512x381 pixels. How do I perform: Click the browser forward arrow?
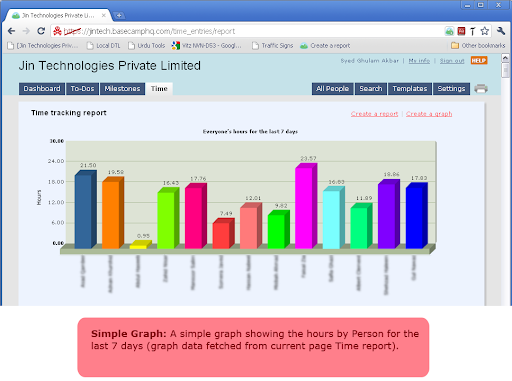pos(26,31)
